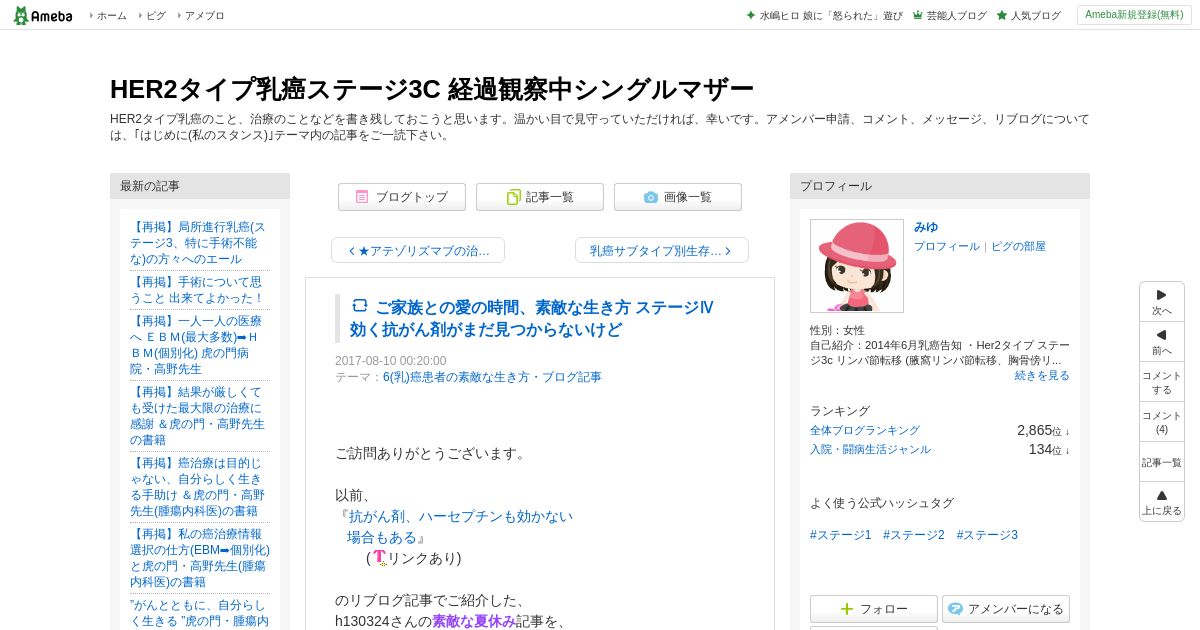Click the green plus icon on フォロー
Screen dimensions: 1200x630
tap(847, 609)
